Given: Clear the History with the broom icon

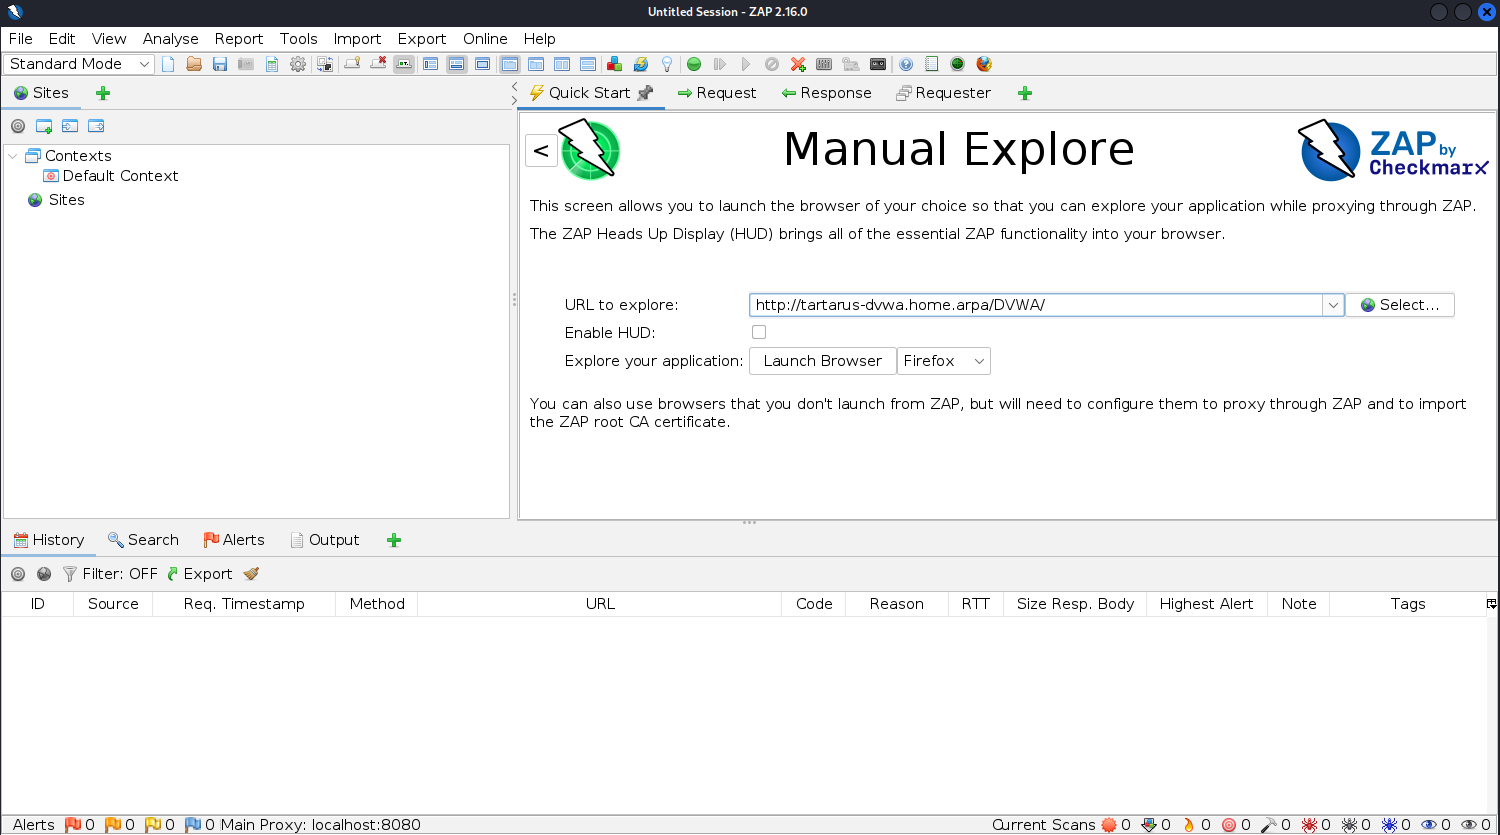Looking at the screenshot, I should [250, 573].
